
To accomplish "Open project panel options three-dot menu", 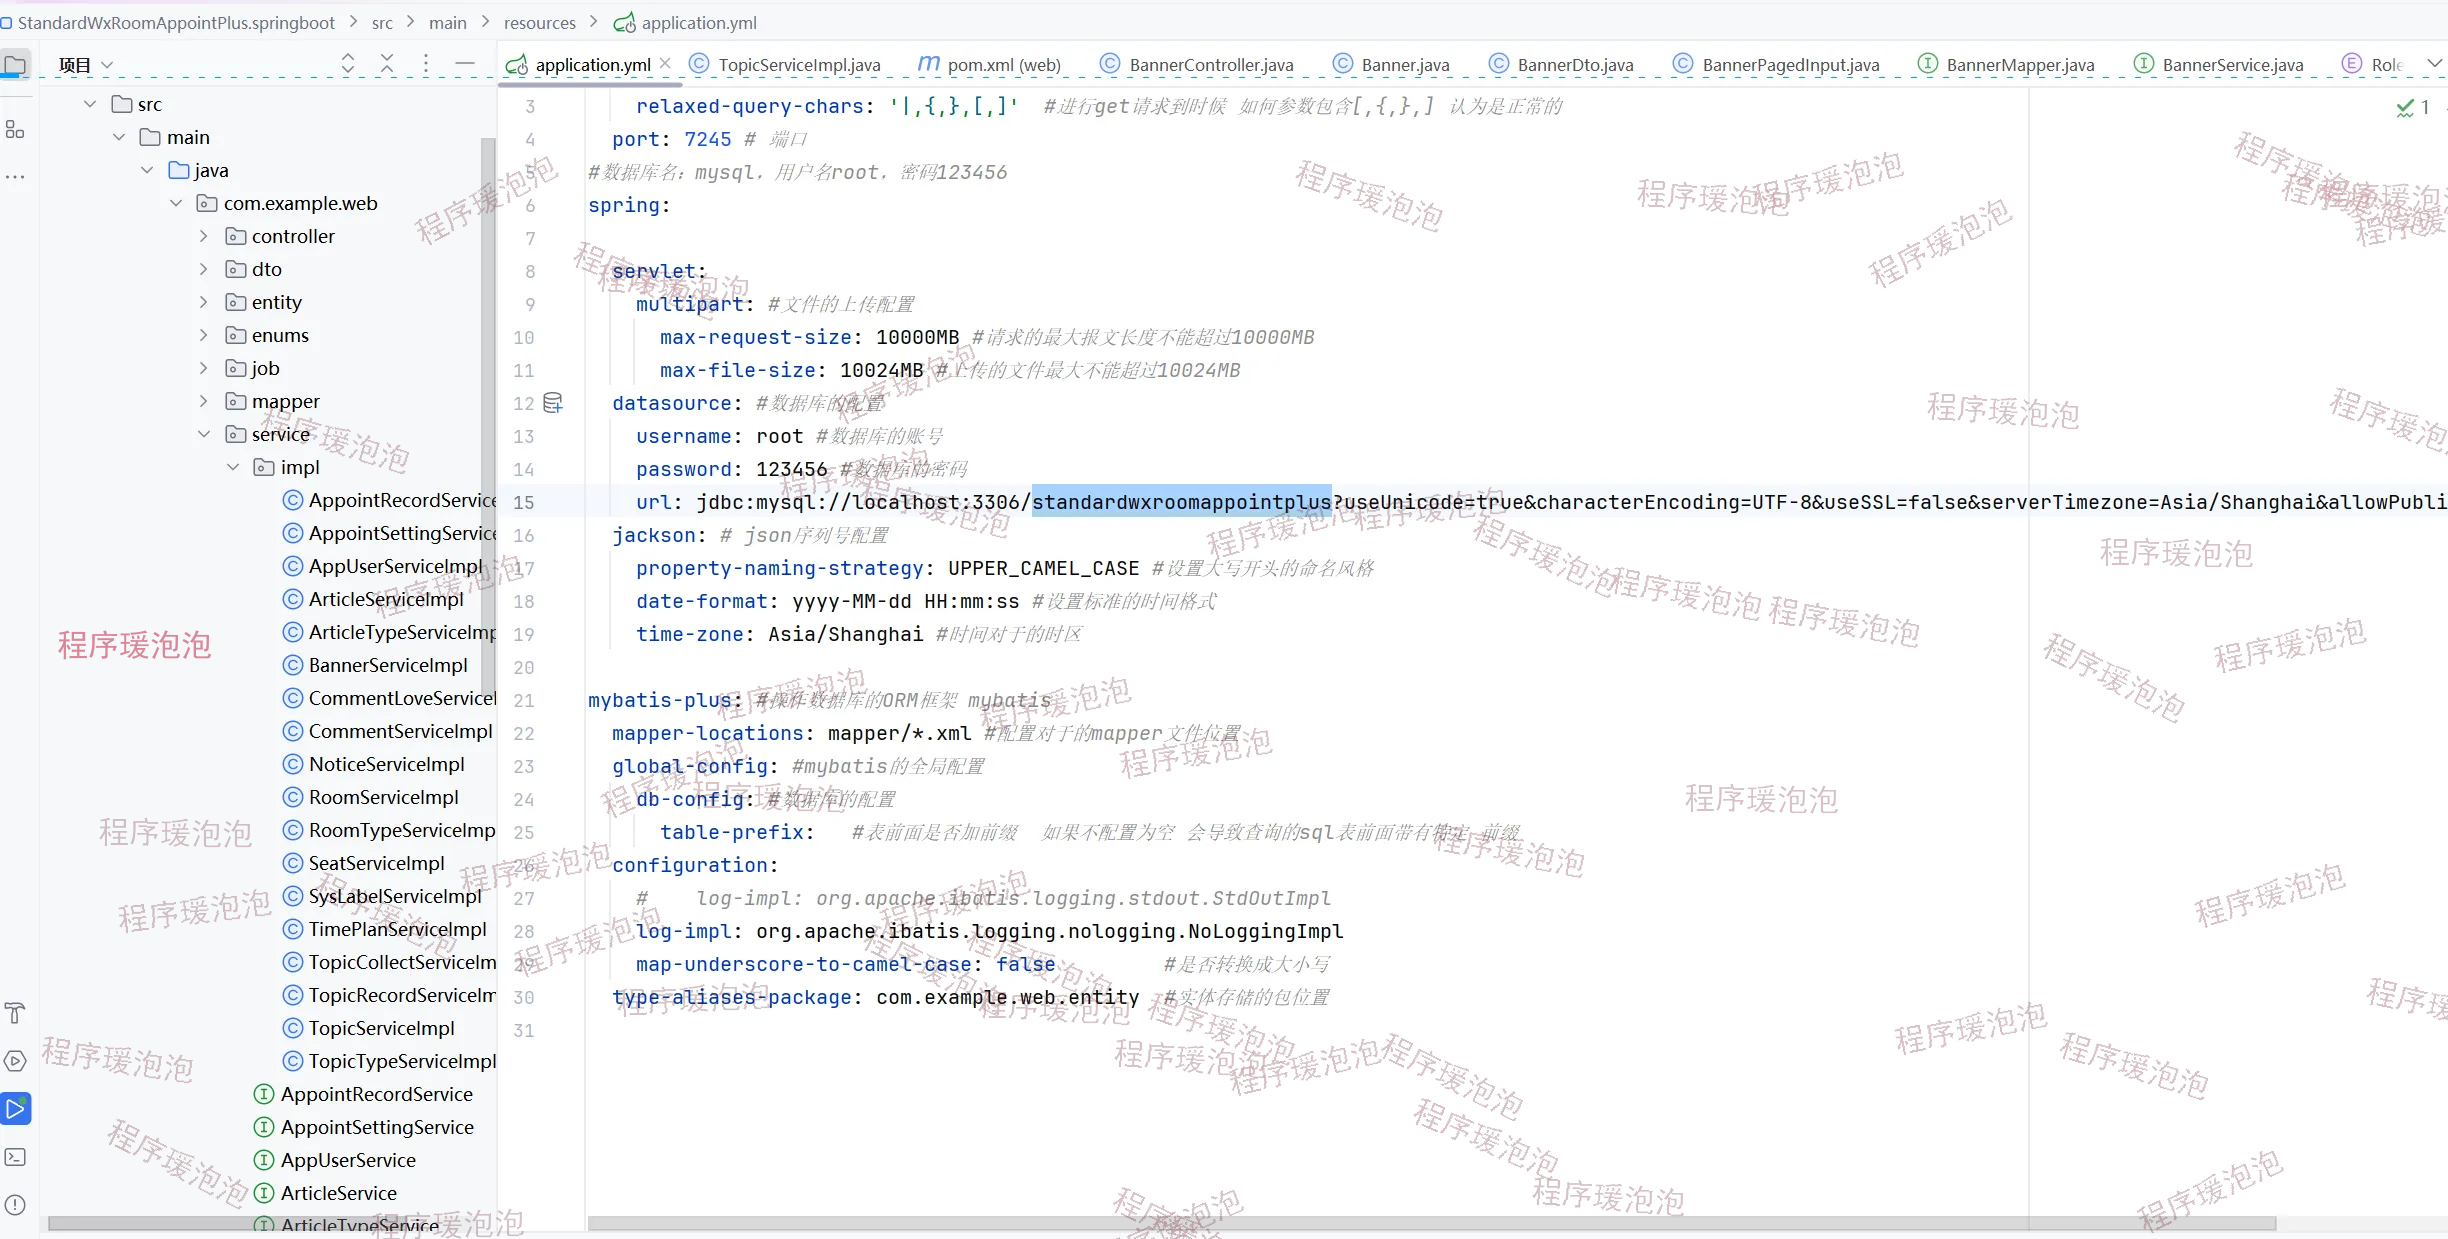I will (426, 64).
